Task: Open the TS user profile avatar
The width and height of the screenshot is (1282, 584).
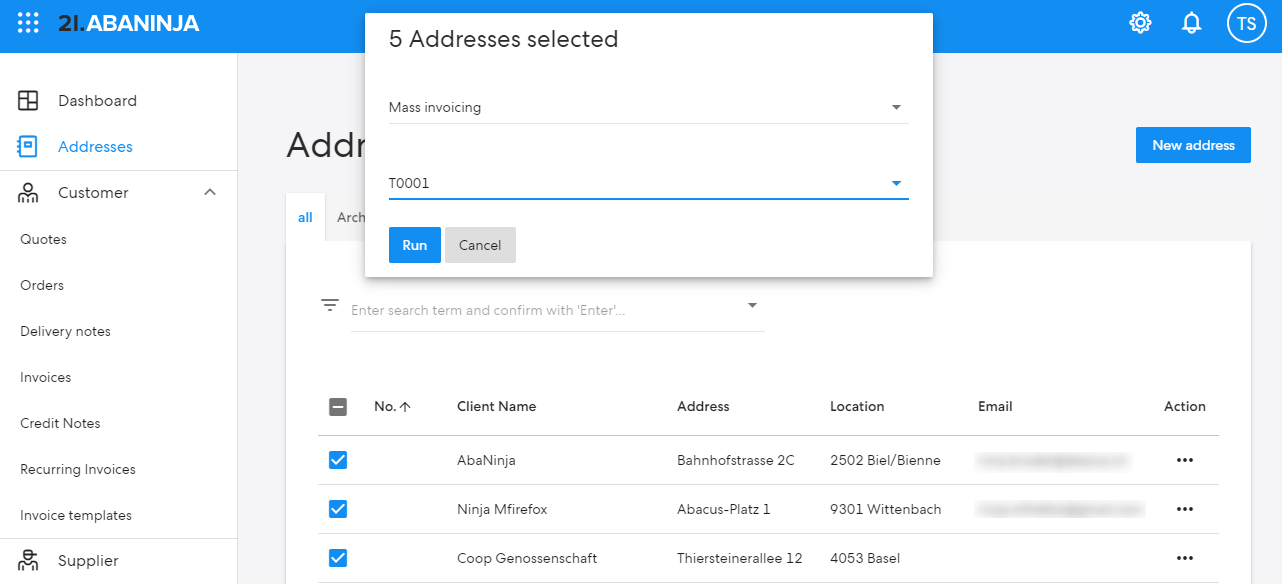Action: pos(1247,23)
